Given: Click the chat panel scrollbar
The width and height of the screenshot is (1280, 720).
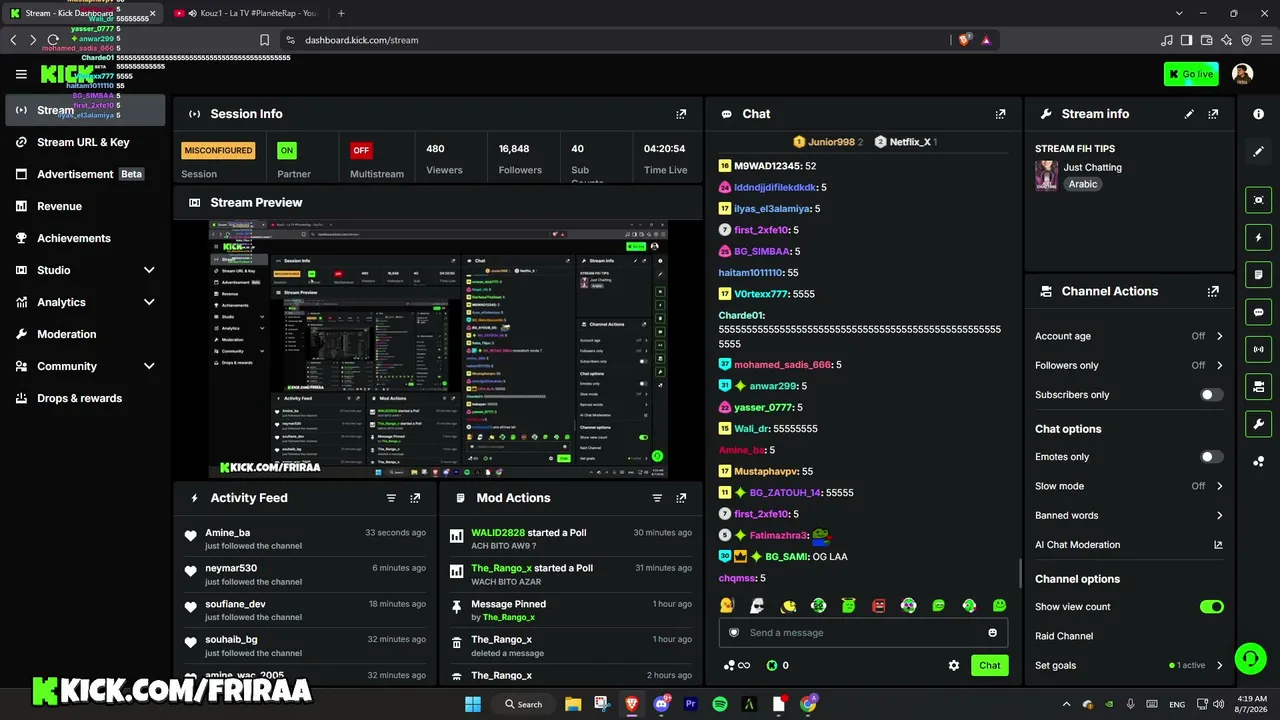Looking at the screenshot, I should (1020, 573).
